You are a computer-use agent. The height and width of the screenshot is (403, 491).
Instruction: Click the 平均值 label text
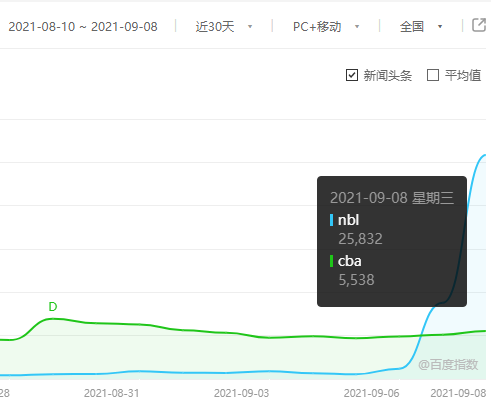[463, 76]
